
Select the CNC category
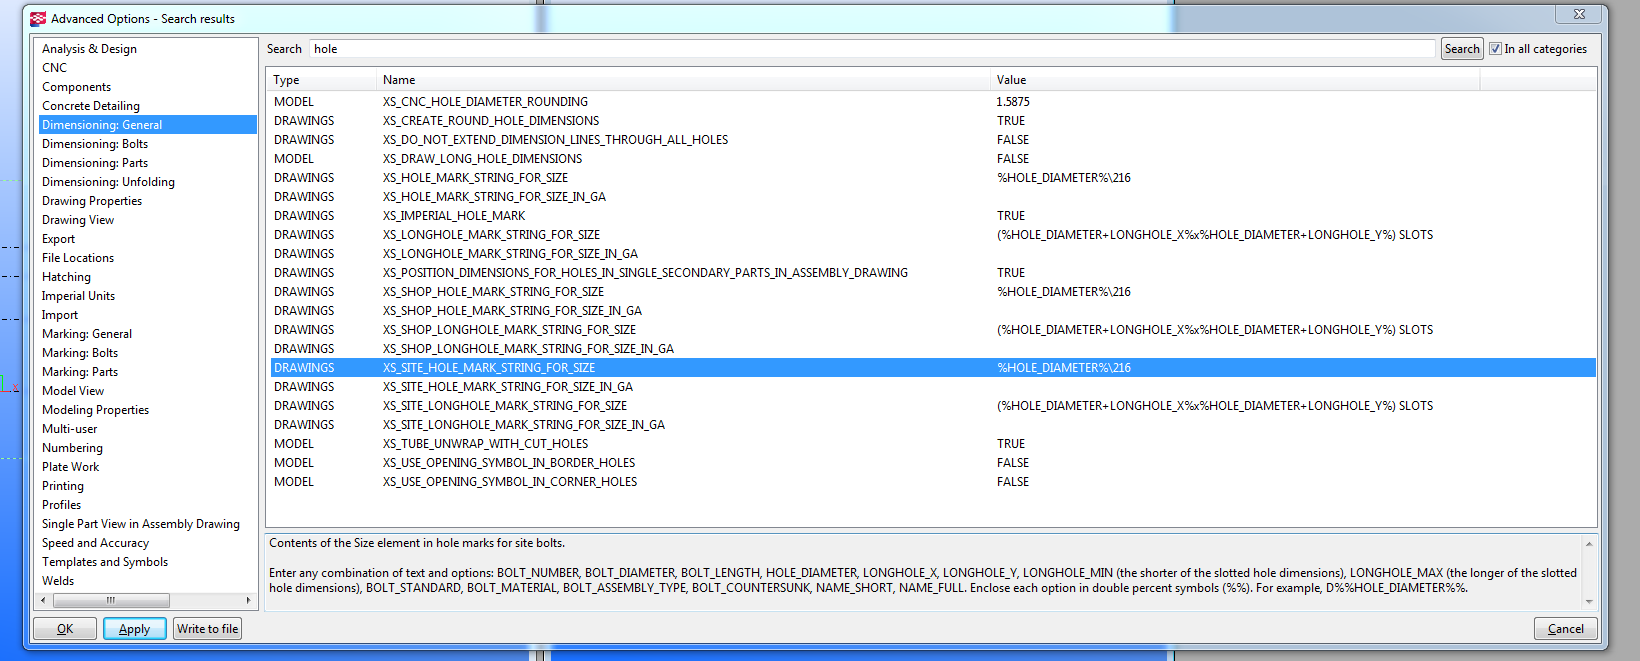point(55,68)
